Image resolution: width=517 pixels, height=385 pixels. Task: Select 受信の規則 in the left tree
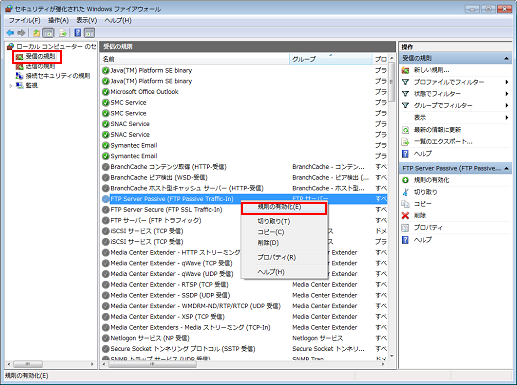pyautogui.click(x=40, y=56)
